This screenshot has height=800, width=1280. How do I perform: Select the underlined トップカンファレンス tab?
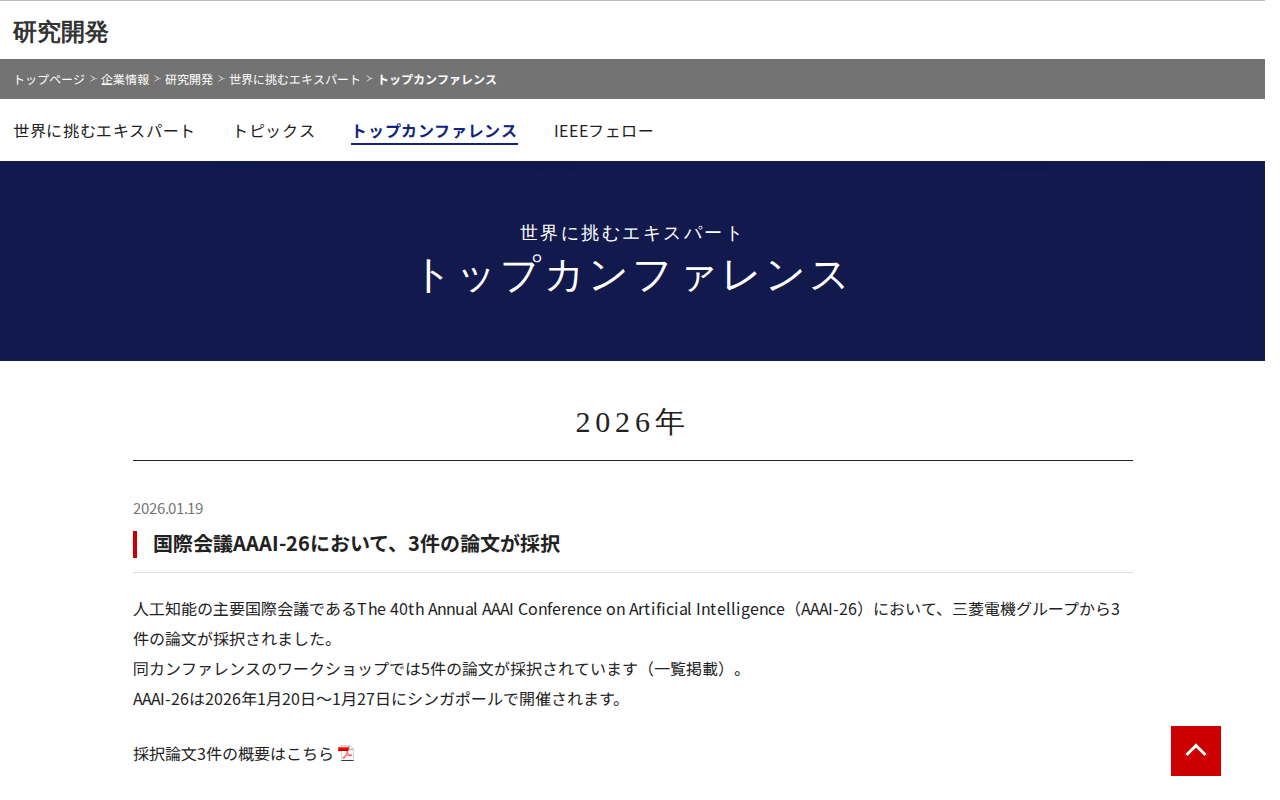pos(434,131)
